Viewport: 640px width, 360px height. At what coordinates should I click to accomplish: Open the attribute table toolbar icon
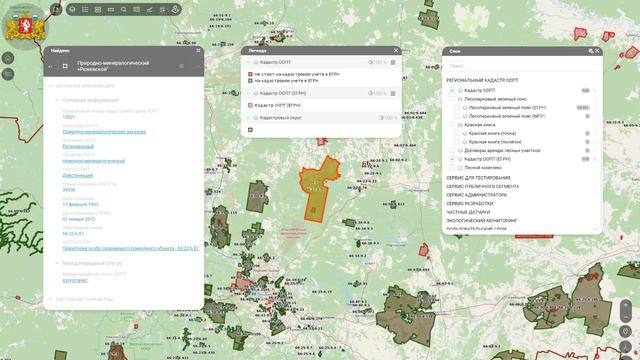[x=137, y=9]
